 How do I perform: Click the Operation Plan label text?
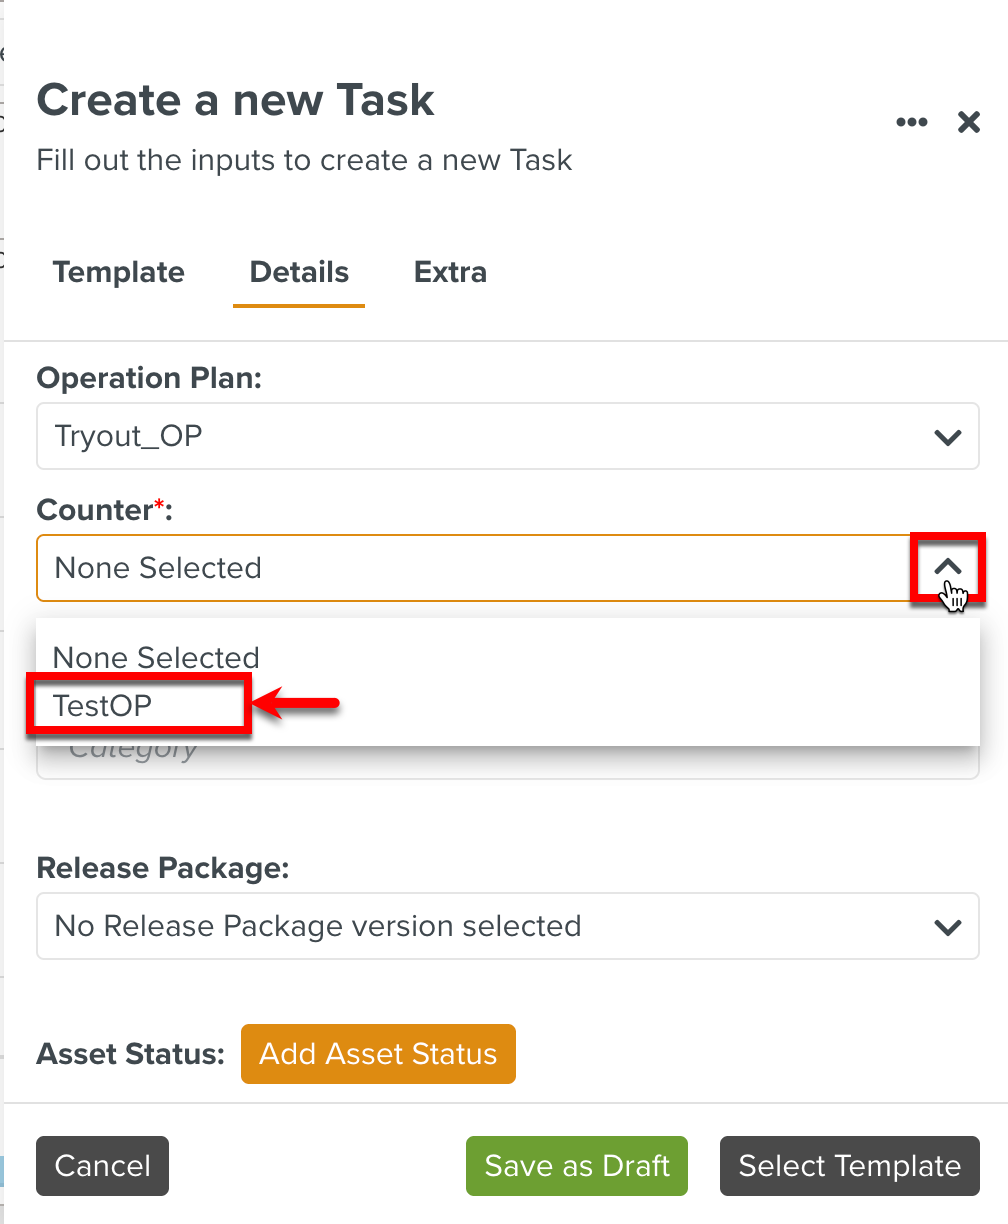tap(149, 378)
